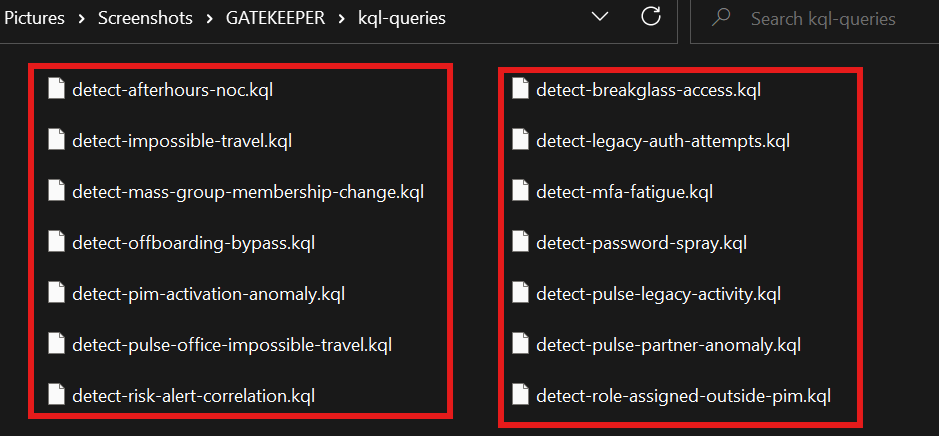Click detect-breakglass-access.kql file icon
The image size is (939, 436).
tap(520, 89)
